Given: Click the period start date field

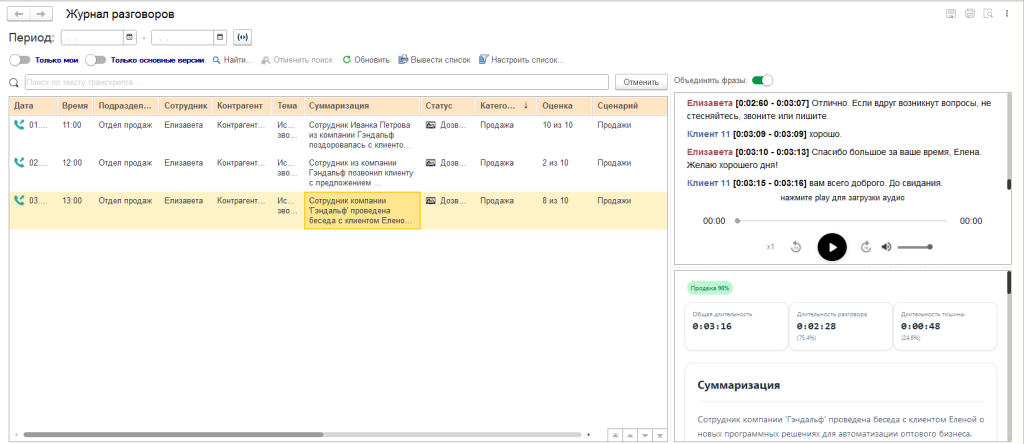Looking at the screenshot, I should pyautogui.click(x=92, y=37).
